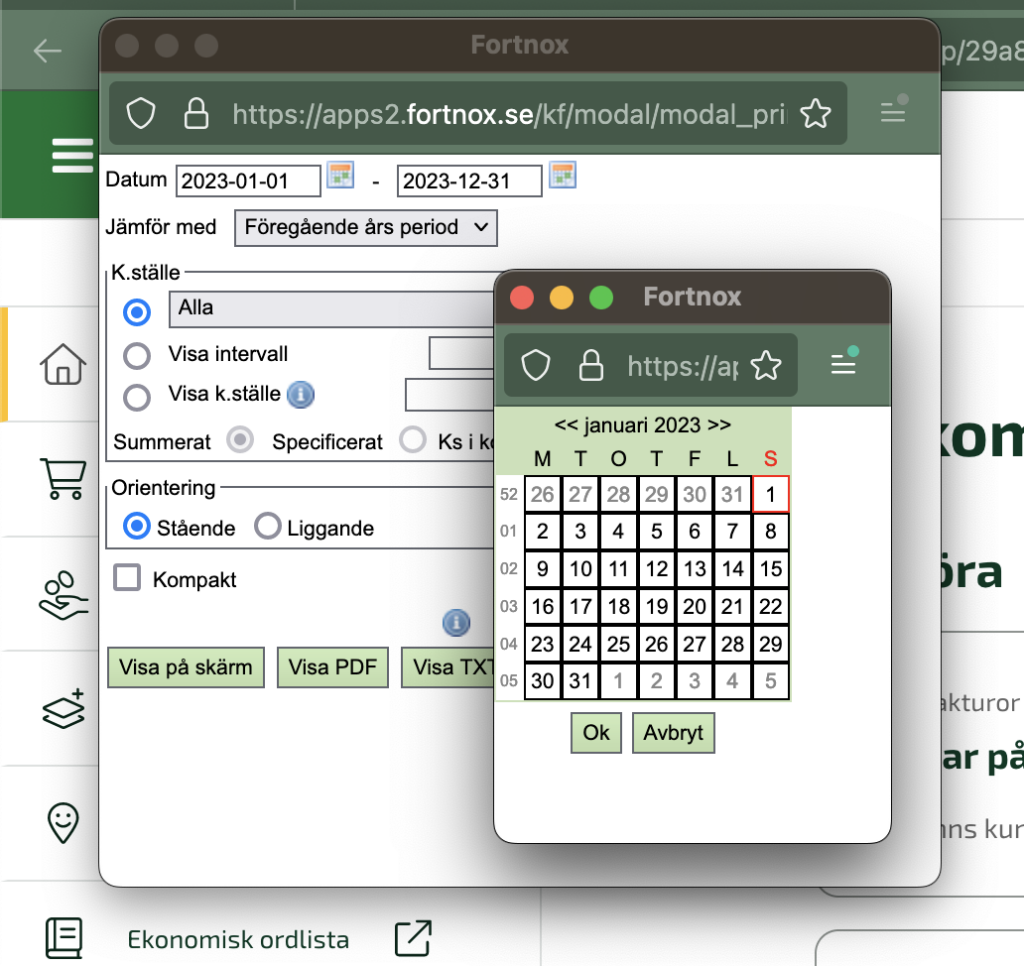The width and height of the screenshot is (1024, 966).
Task: Click info icon above Visa TXT button
Action: [456, 622]
